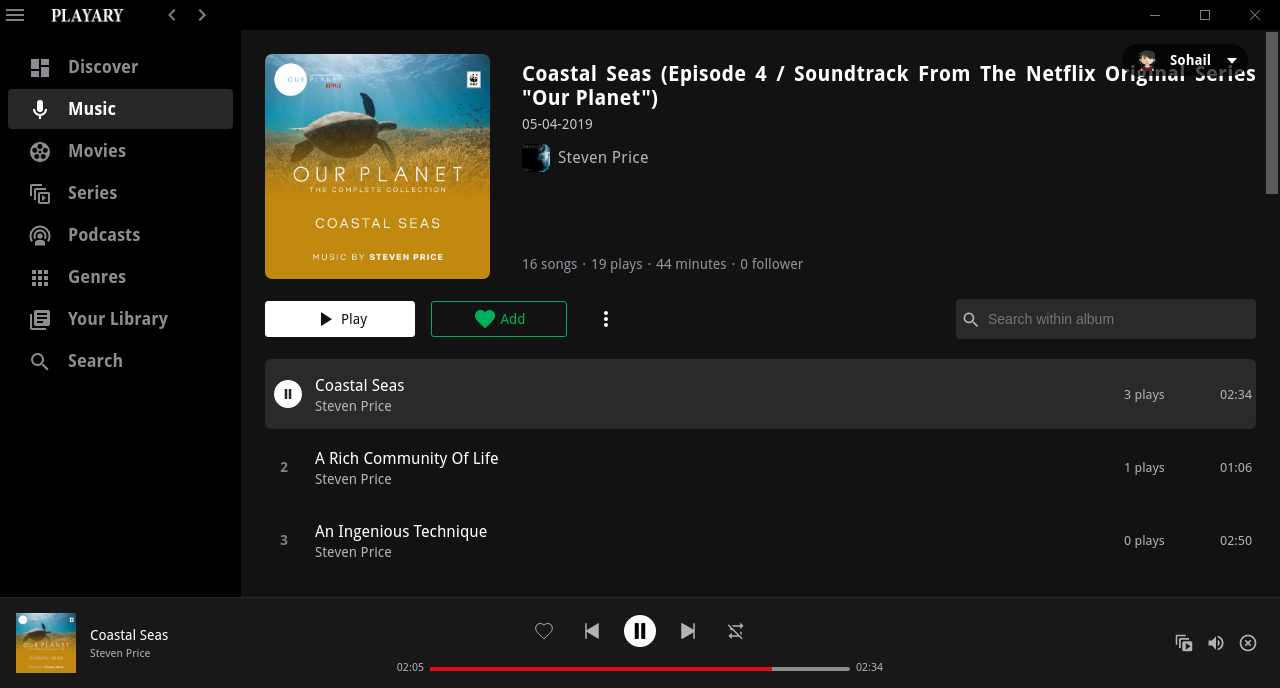
Task: Open the Discover section
Action: (x=102, y=66)
